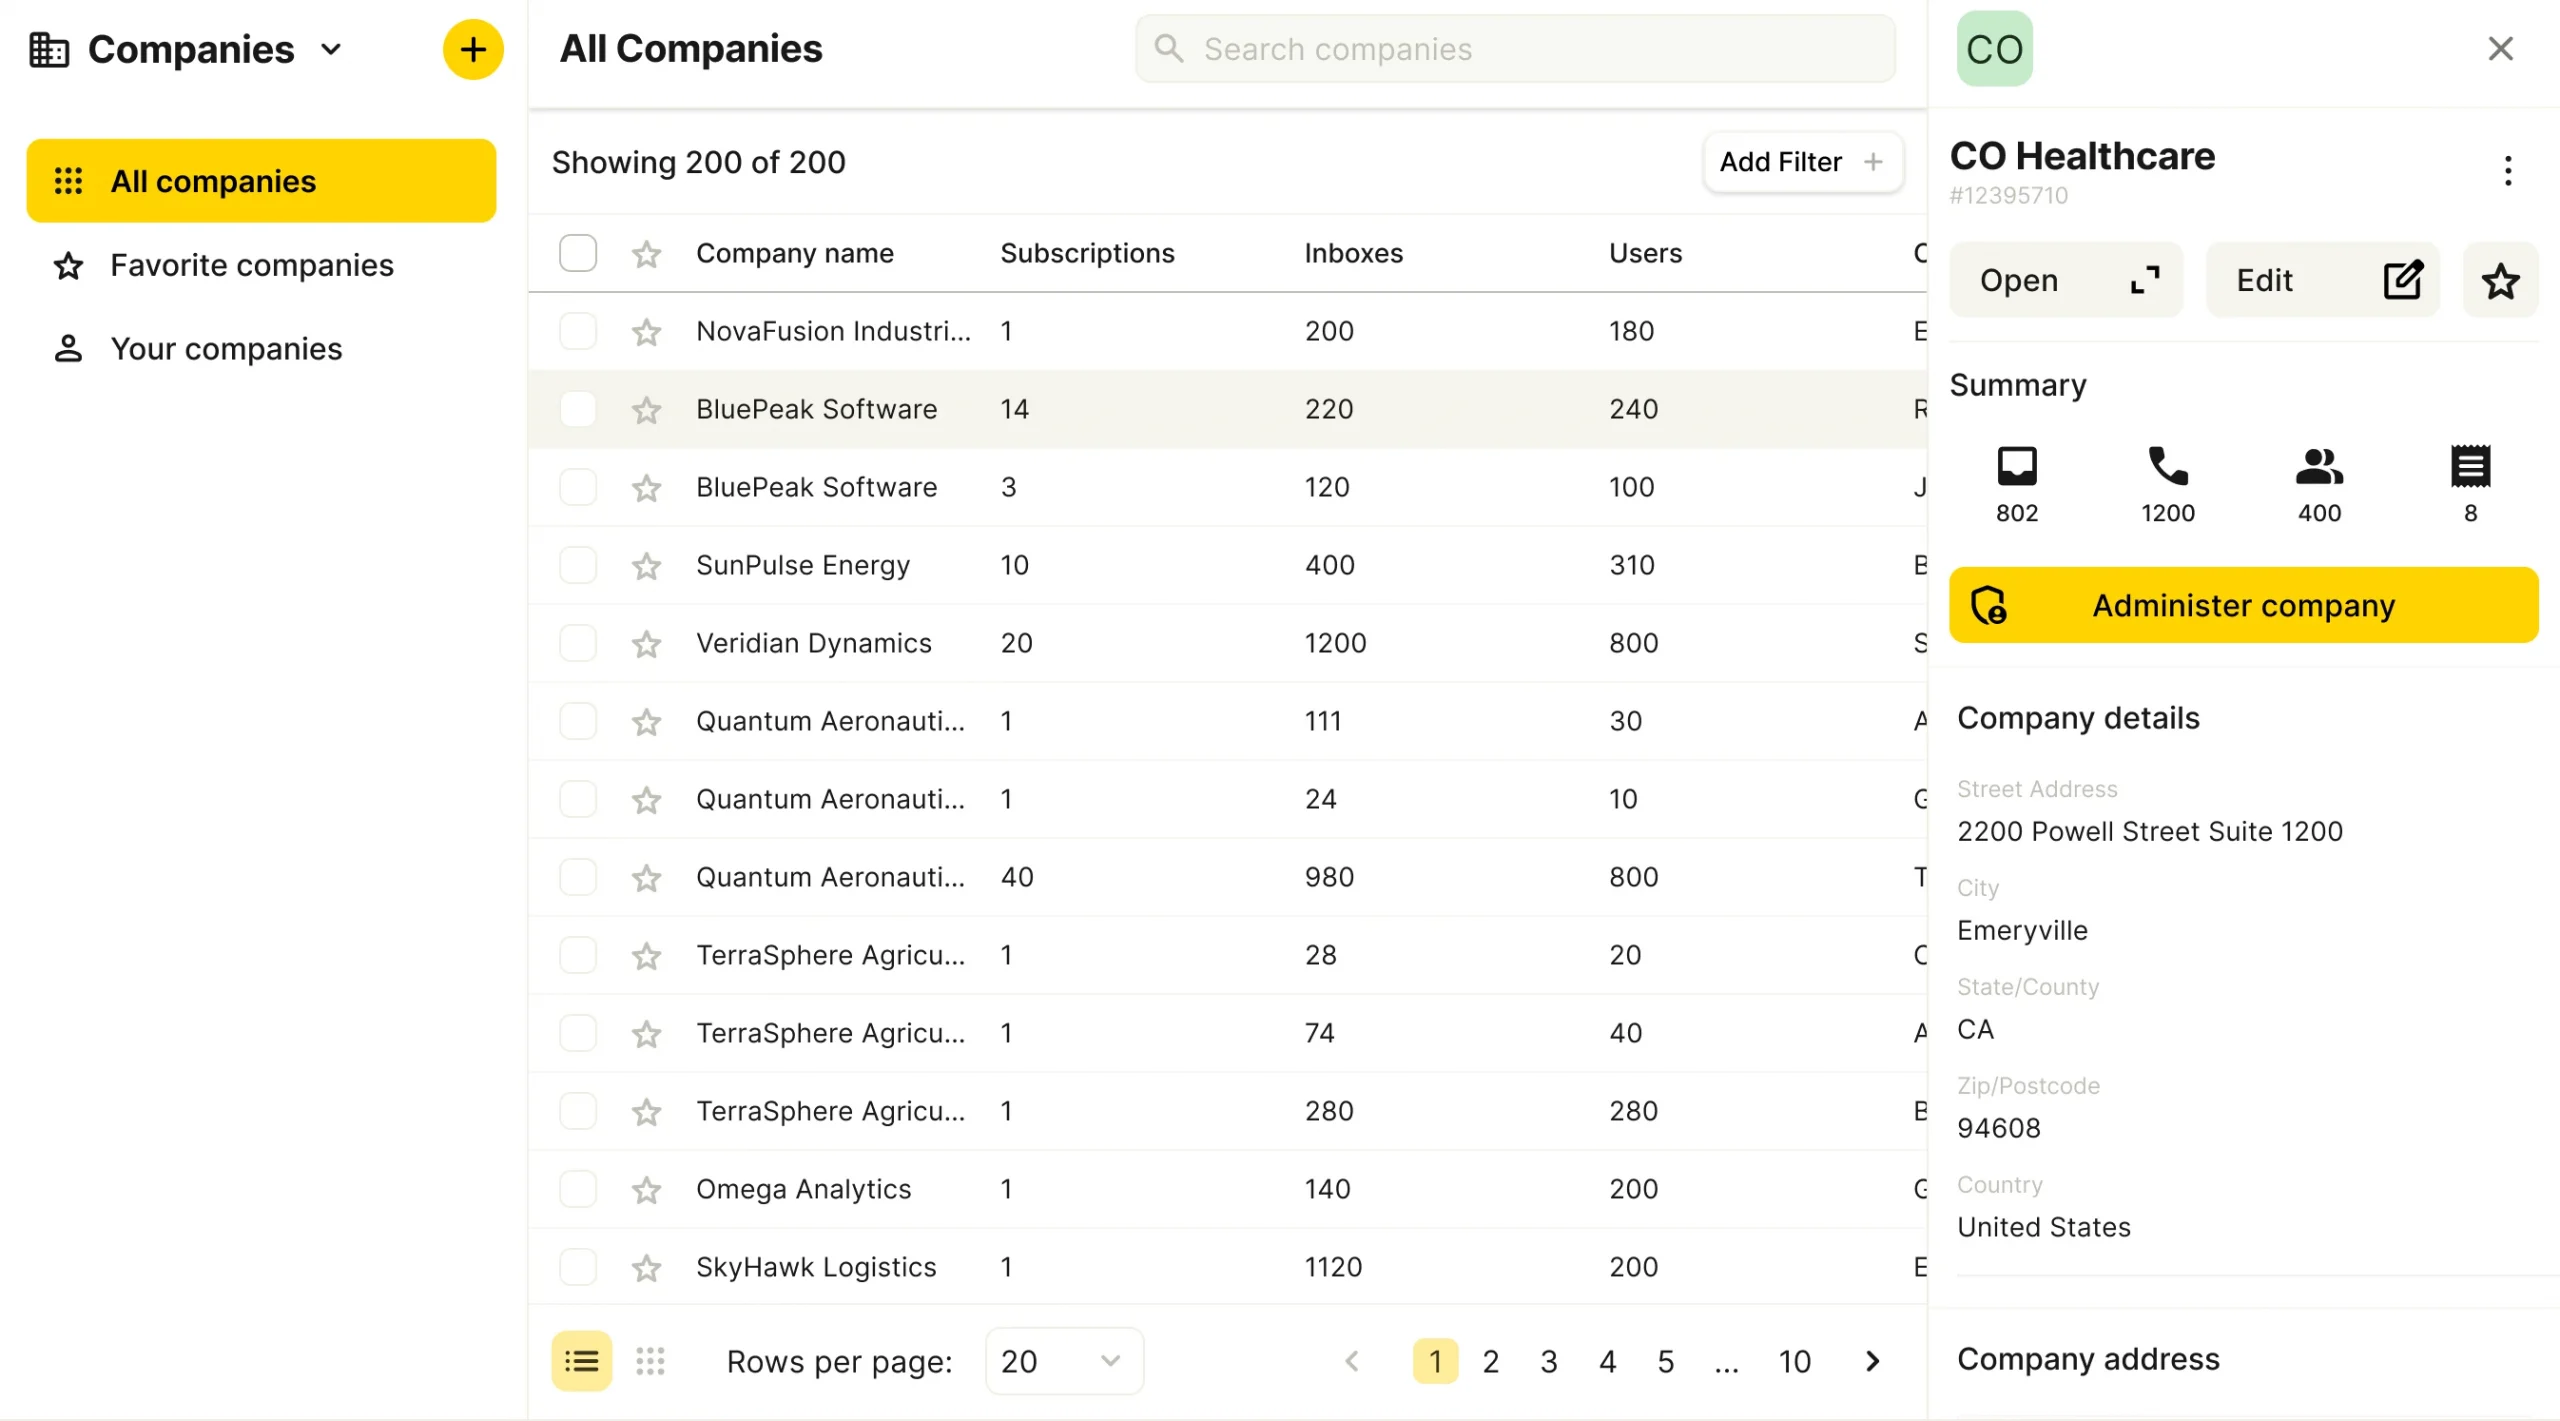Switch to grid view layout
This screenshot has width=2560, height=1421.
tap(650, 1361)
